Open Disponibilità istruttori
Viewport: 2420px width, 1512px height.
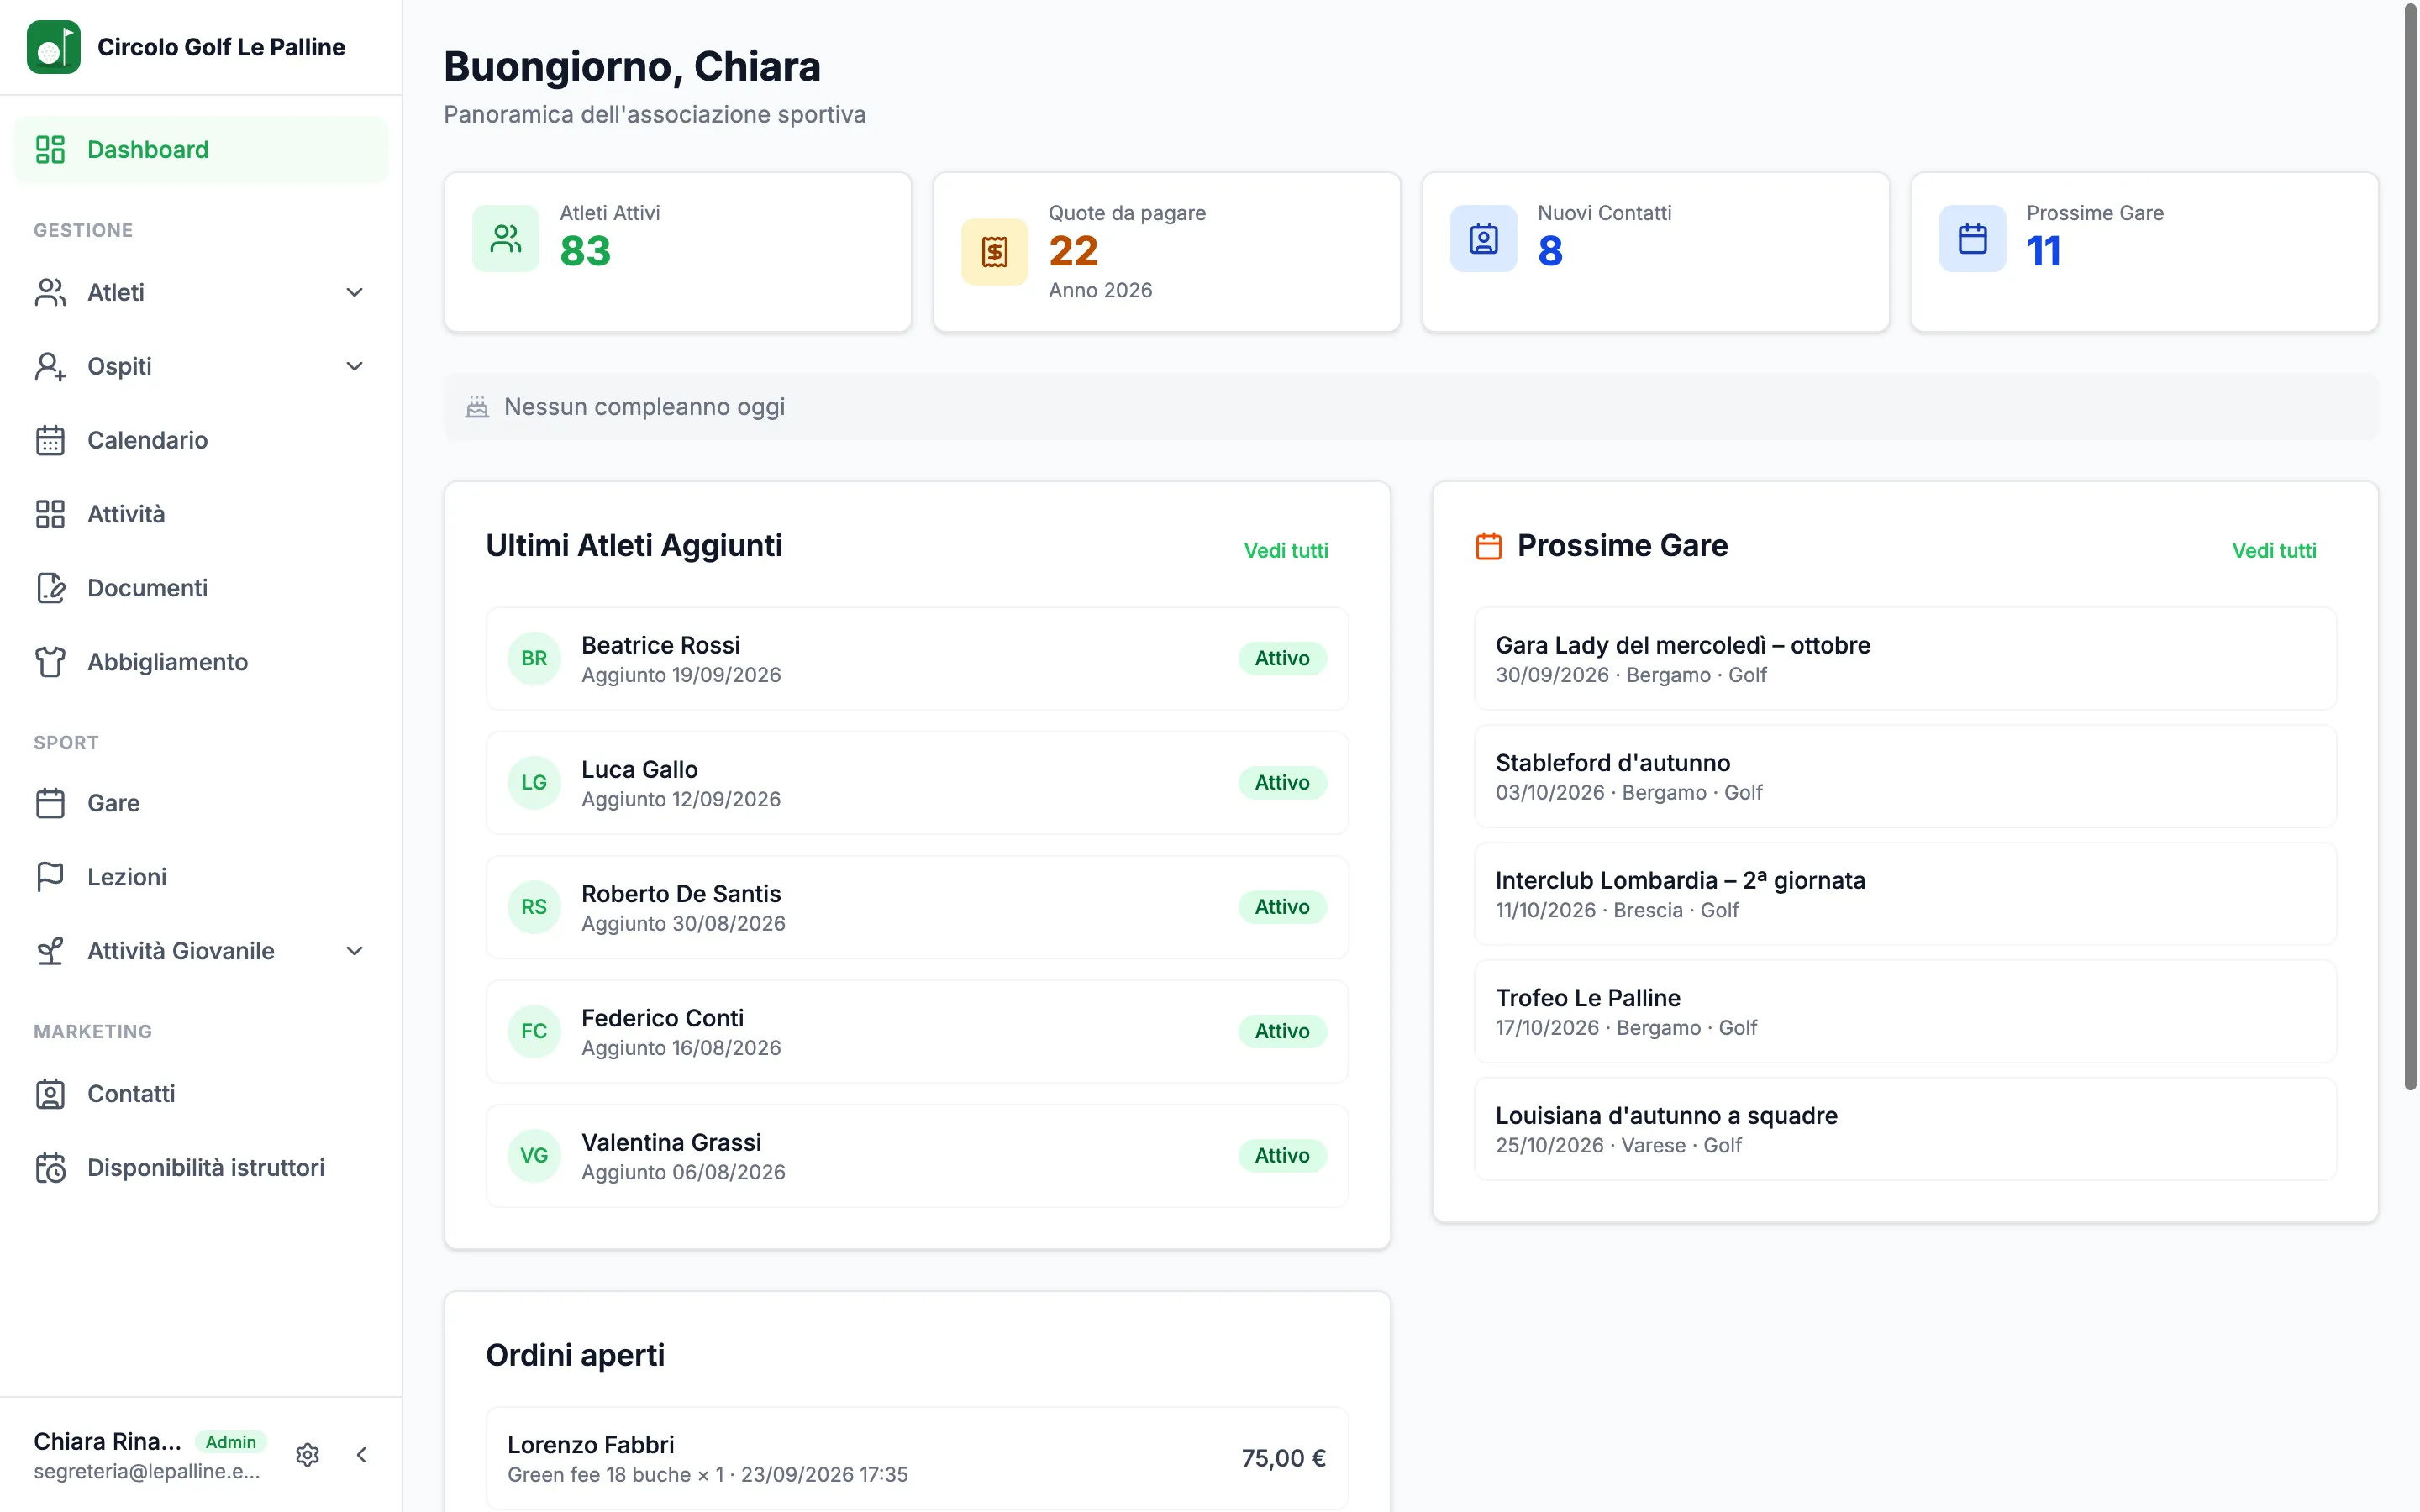point(201,1168)
